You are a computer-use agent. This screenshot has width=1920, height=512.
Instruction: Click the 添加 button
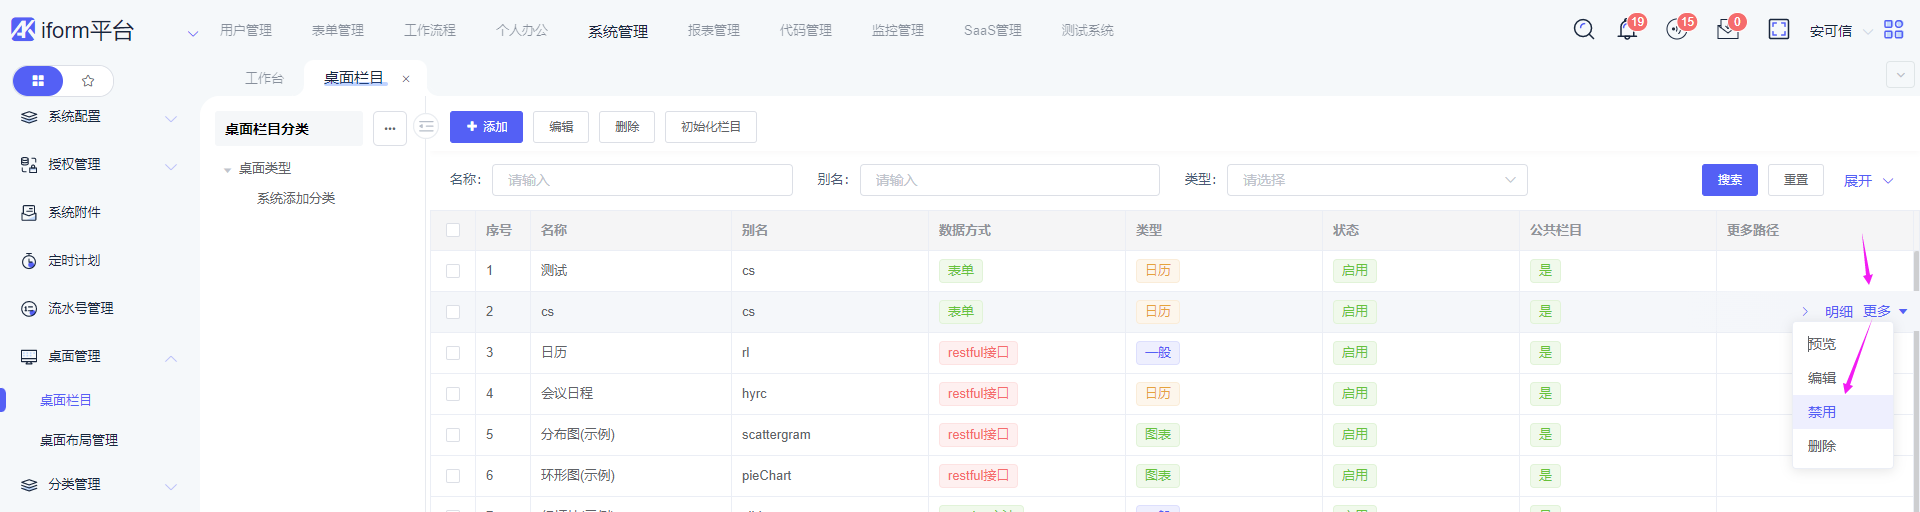point(486,127)
